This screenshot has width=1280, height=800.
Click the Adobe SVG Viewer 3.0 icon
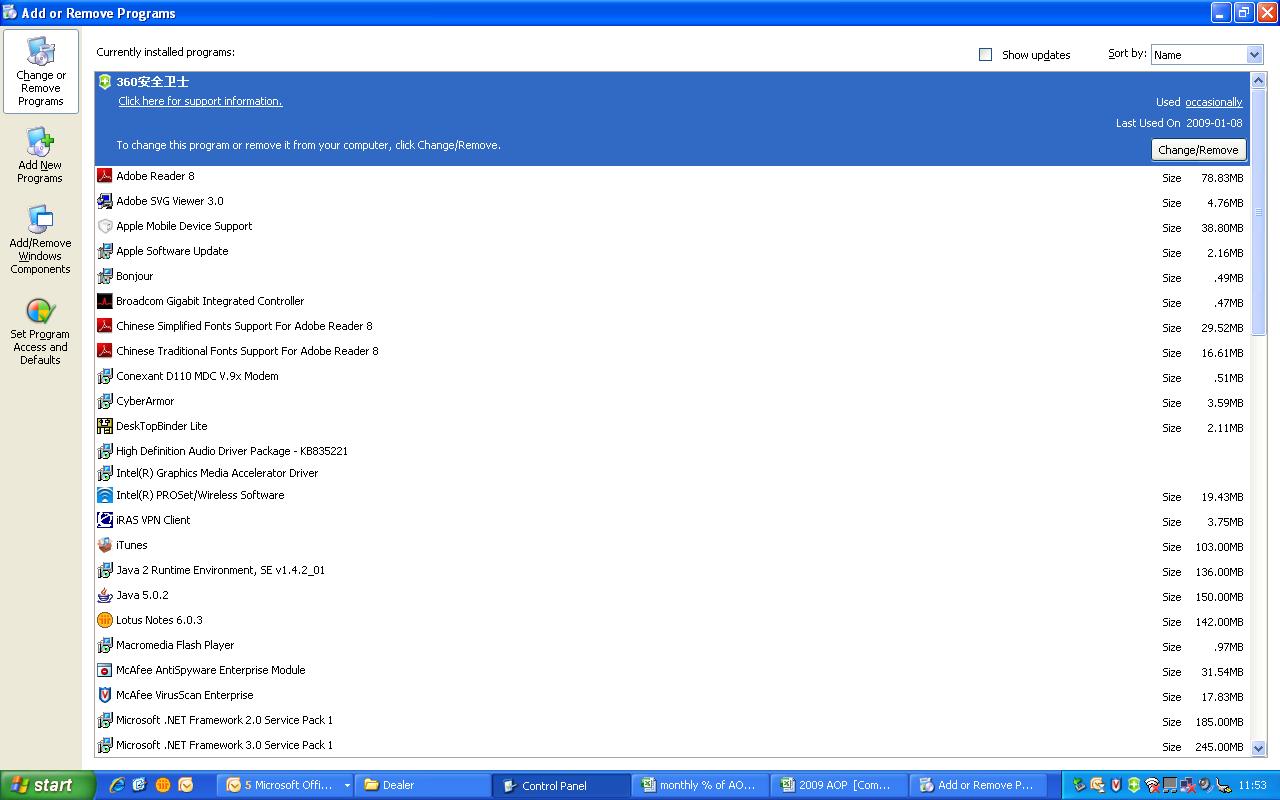click(x=105, y=201)
